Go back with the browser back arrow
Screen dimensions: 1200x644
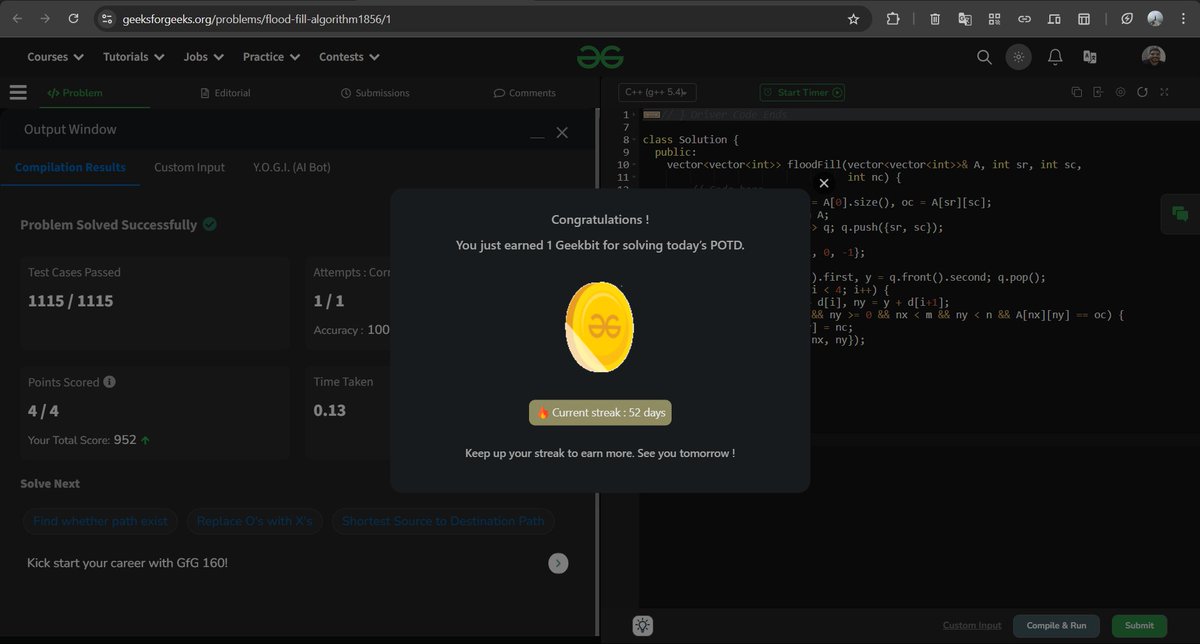point(17,18)
